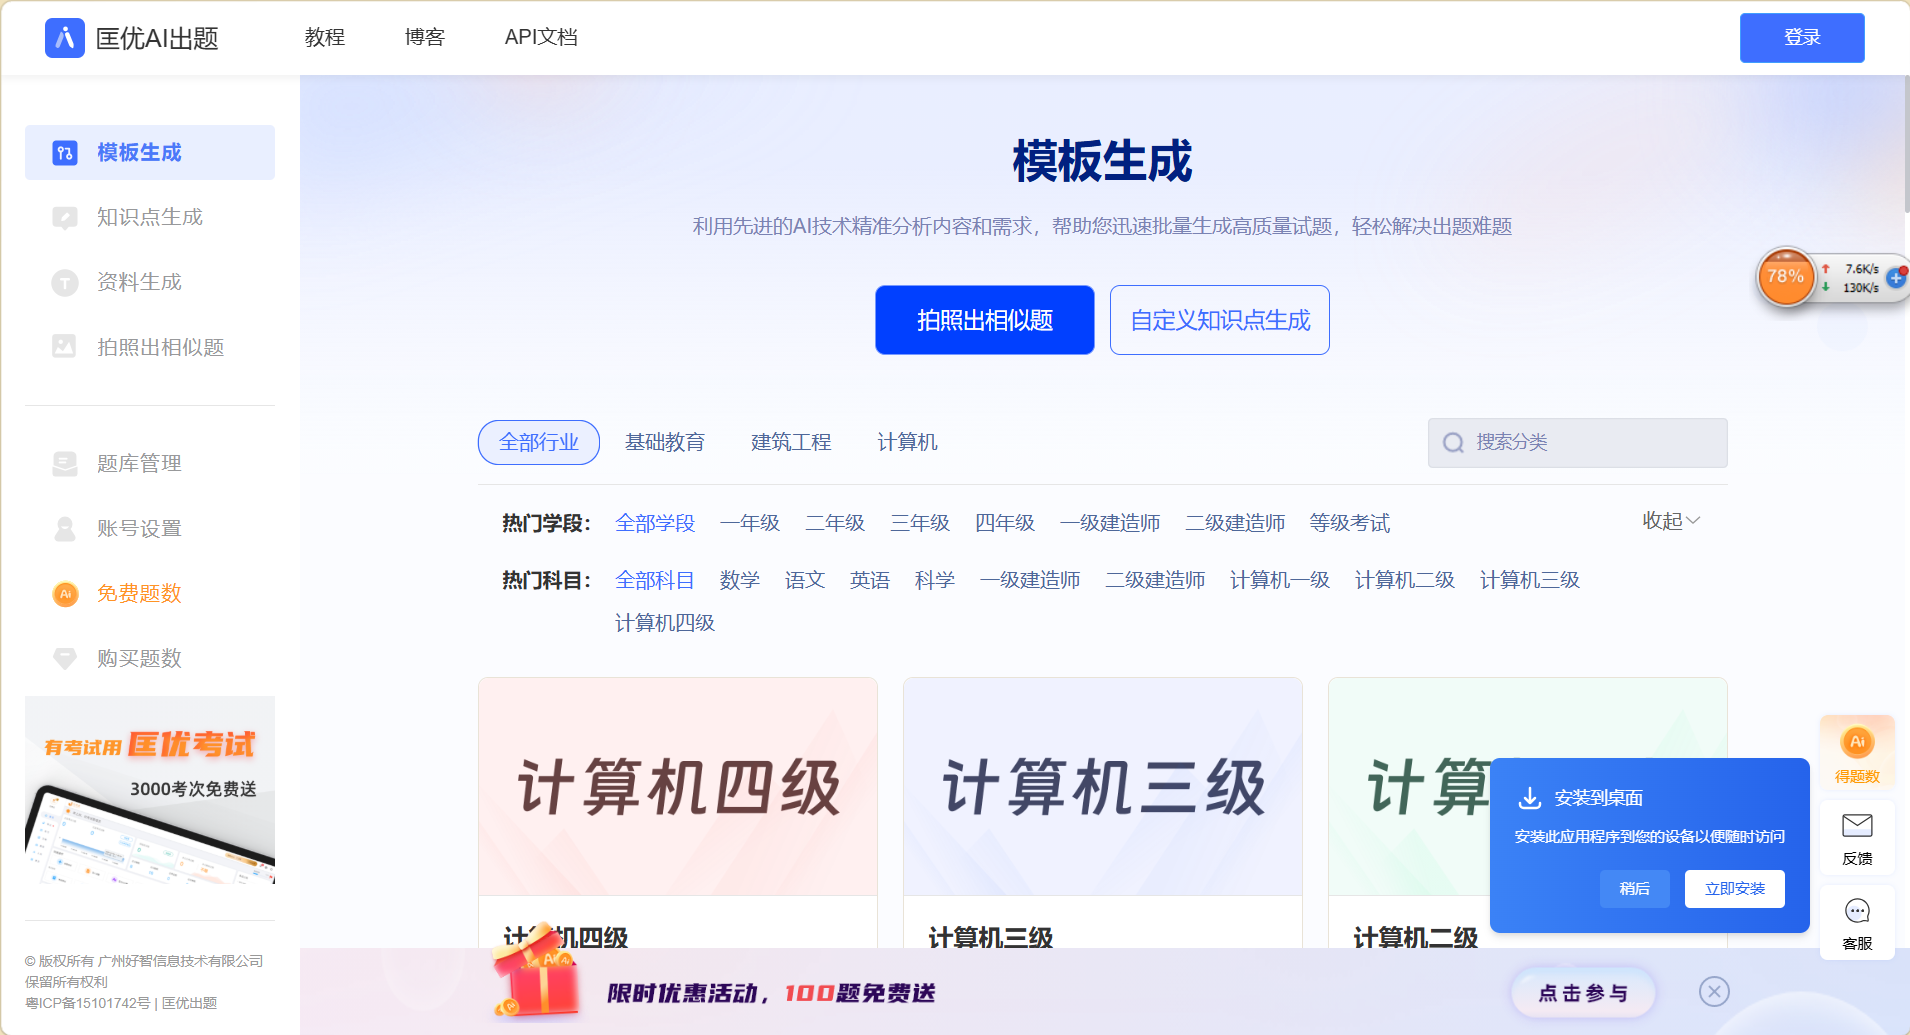Click the download icon in install popup
Viewport: 1910px width, 1035px height.
point(1530,798)
